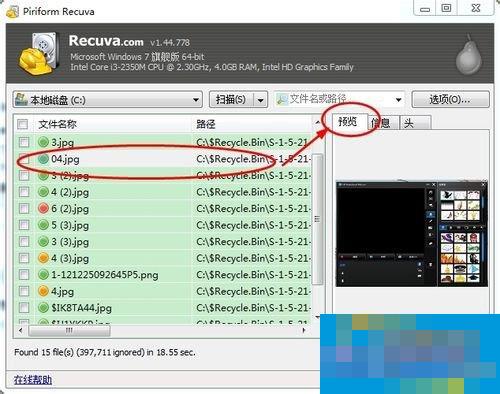Click the orange status icon beside 4.jpg
Screen dimensions: 500x394
[x=43, y=291]
